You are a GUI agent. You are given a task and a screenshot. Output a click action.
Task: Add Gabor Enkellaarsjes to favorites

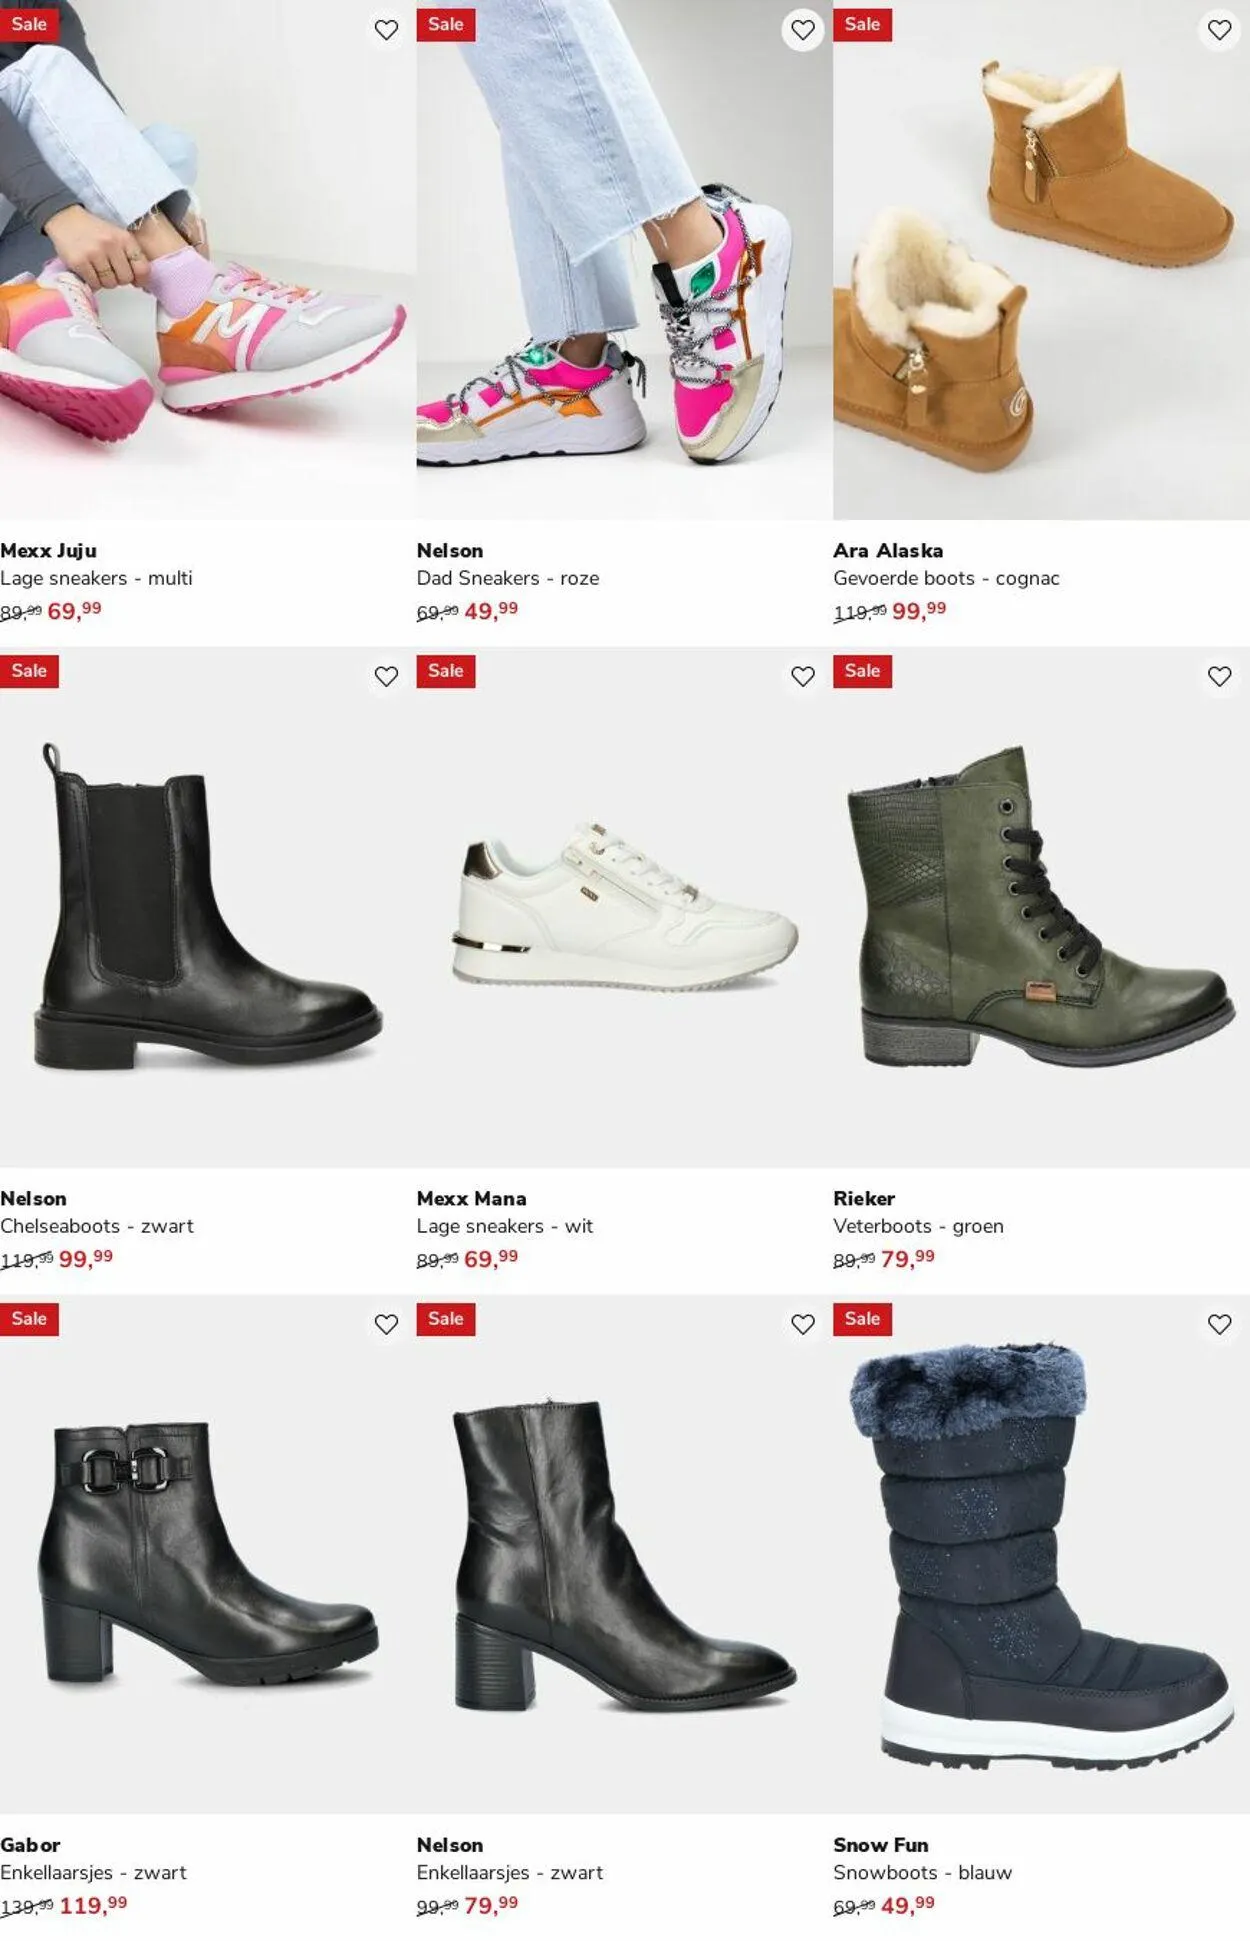[386, 1325]
